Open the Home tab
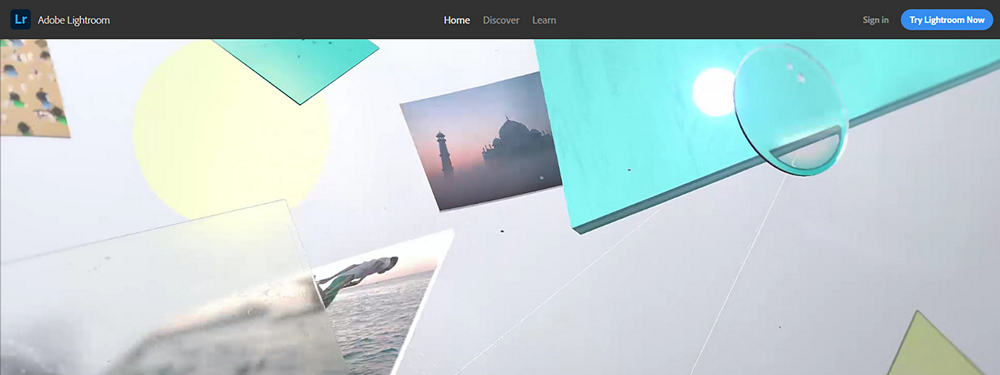This screenshot has height=375, width=1000. [457, 20]
